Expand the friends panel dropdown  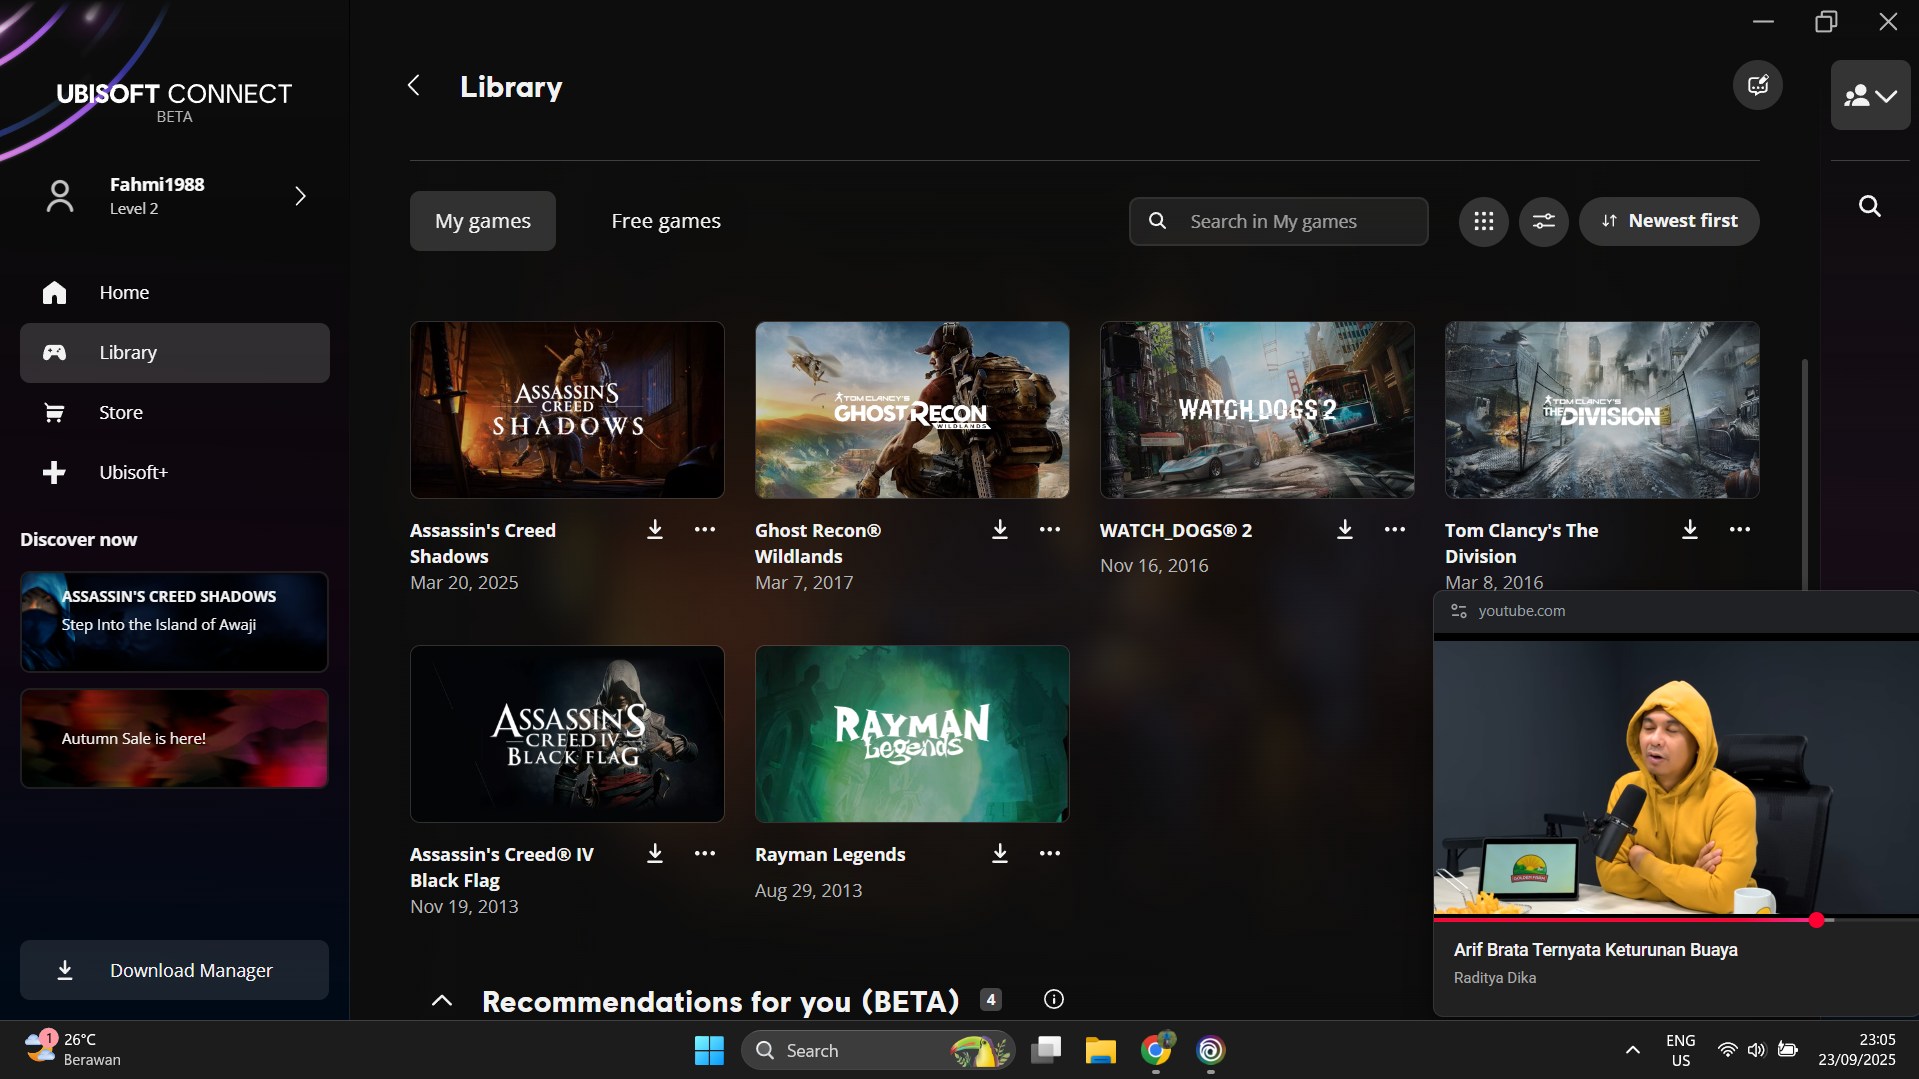click(1871, 95)
